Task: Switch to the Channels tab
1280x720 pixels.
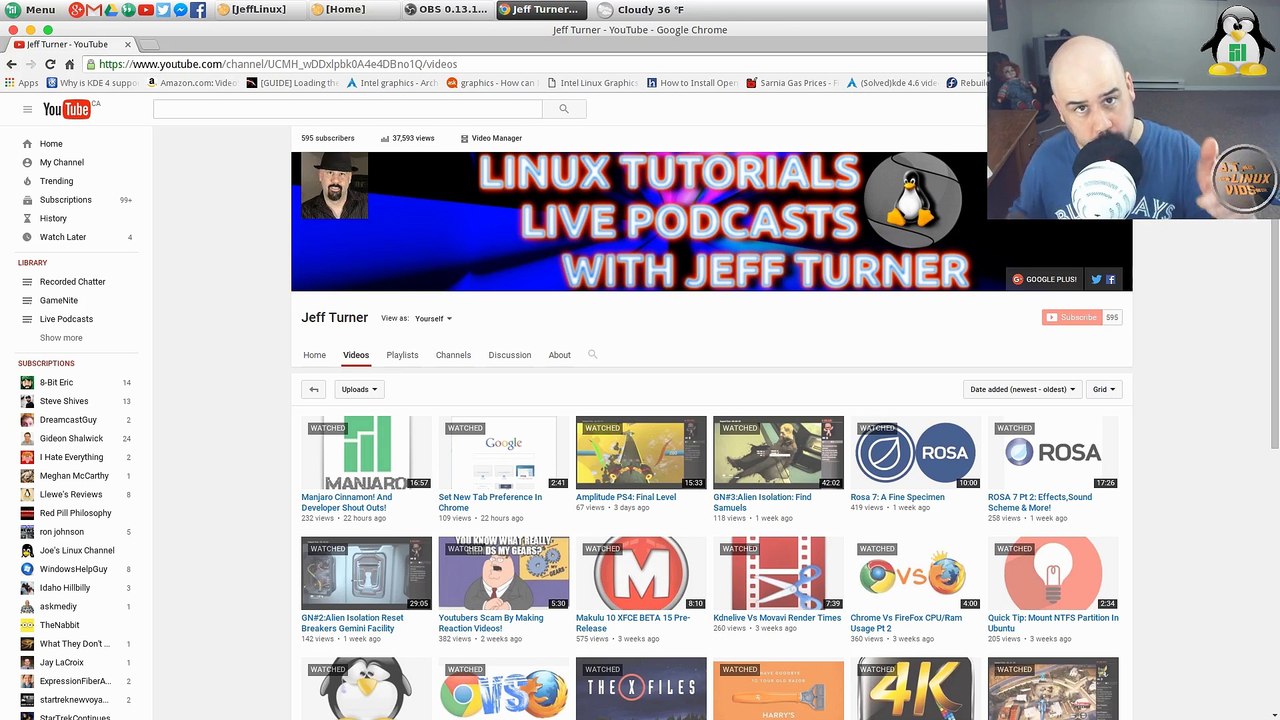Action: tap(453, 355)
